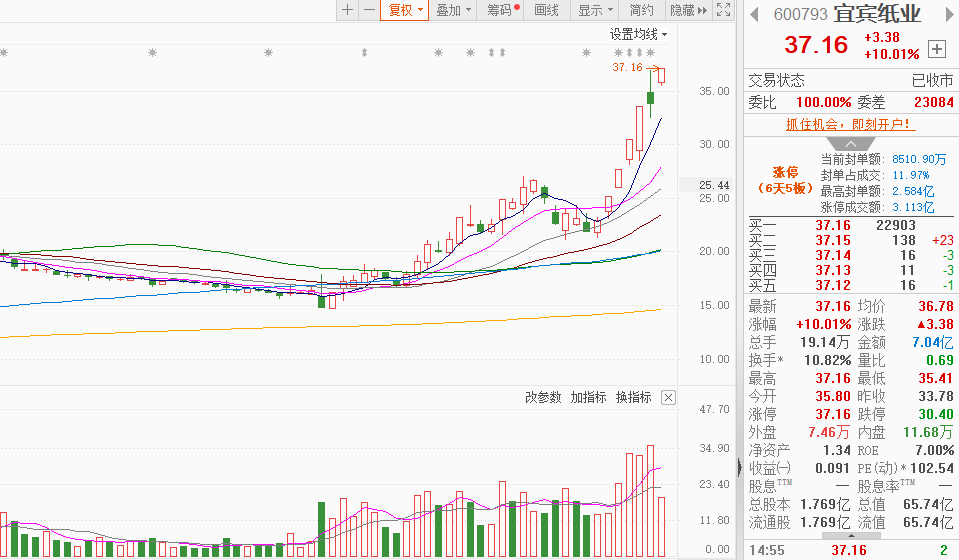
Task: Expand the panel below 流通股 row
Action: coord(851,536)
